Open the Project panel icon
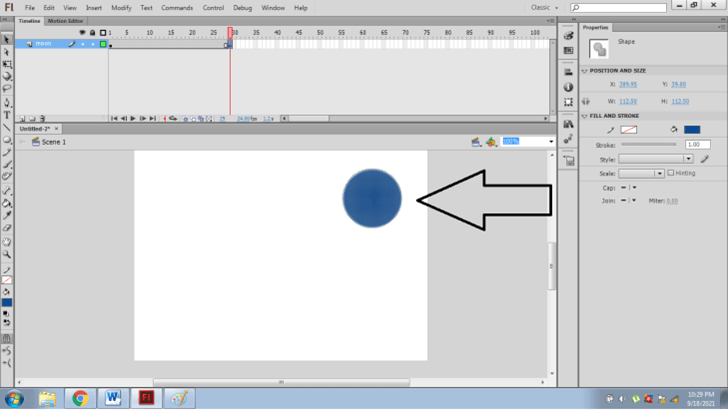Screen dimensions: 728x410 point(568,161)
